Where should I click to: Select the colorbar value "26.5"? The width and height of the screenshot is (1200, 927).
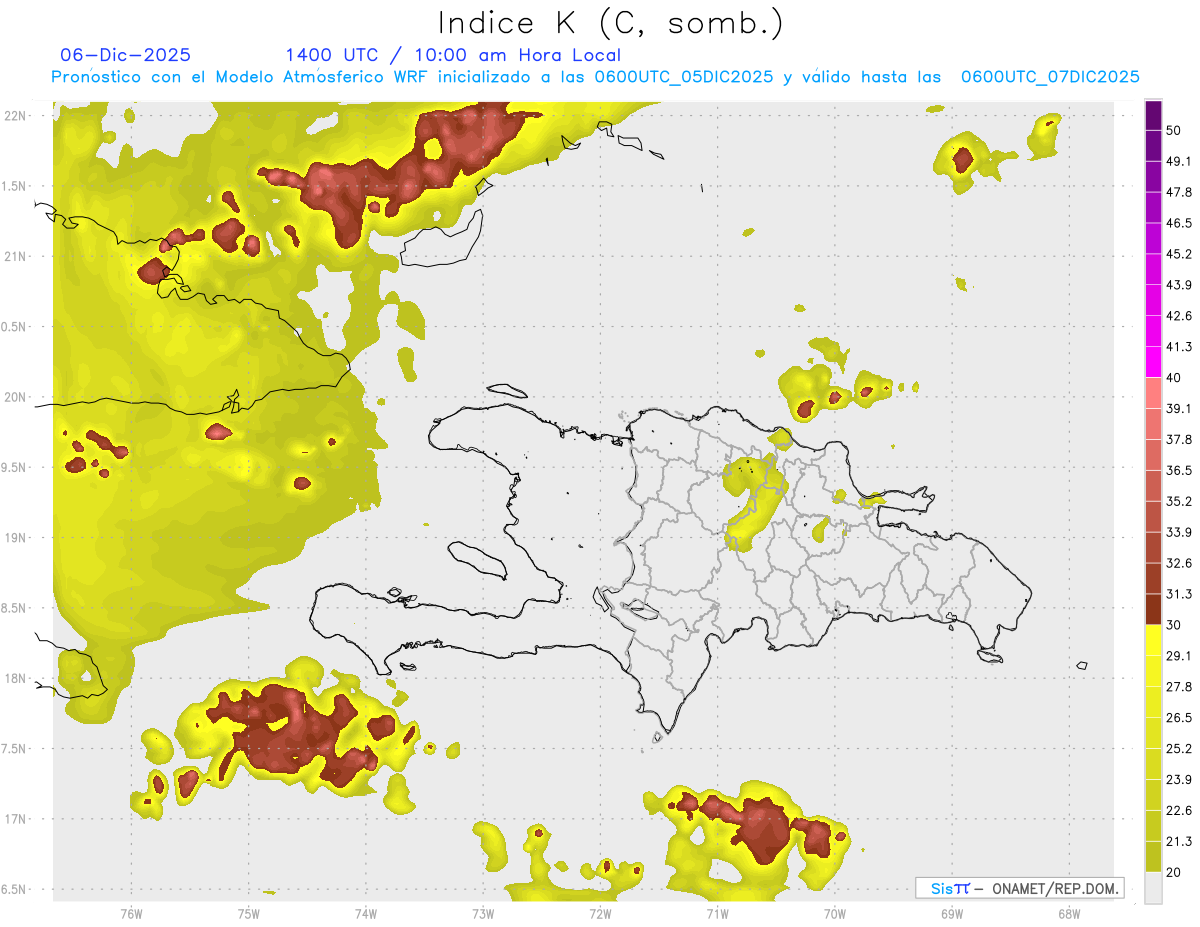1179,718
